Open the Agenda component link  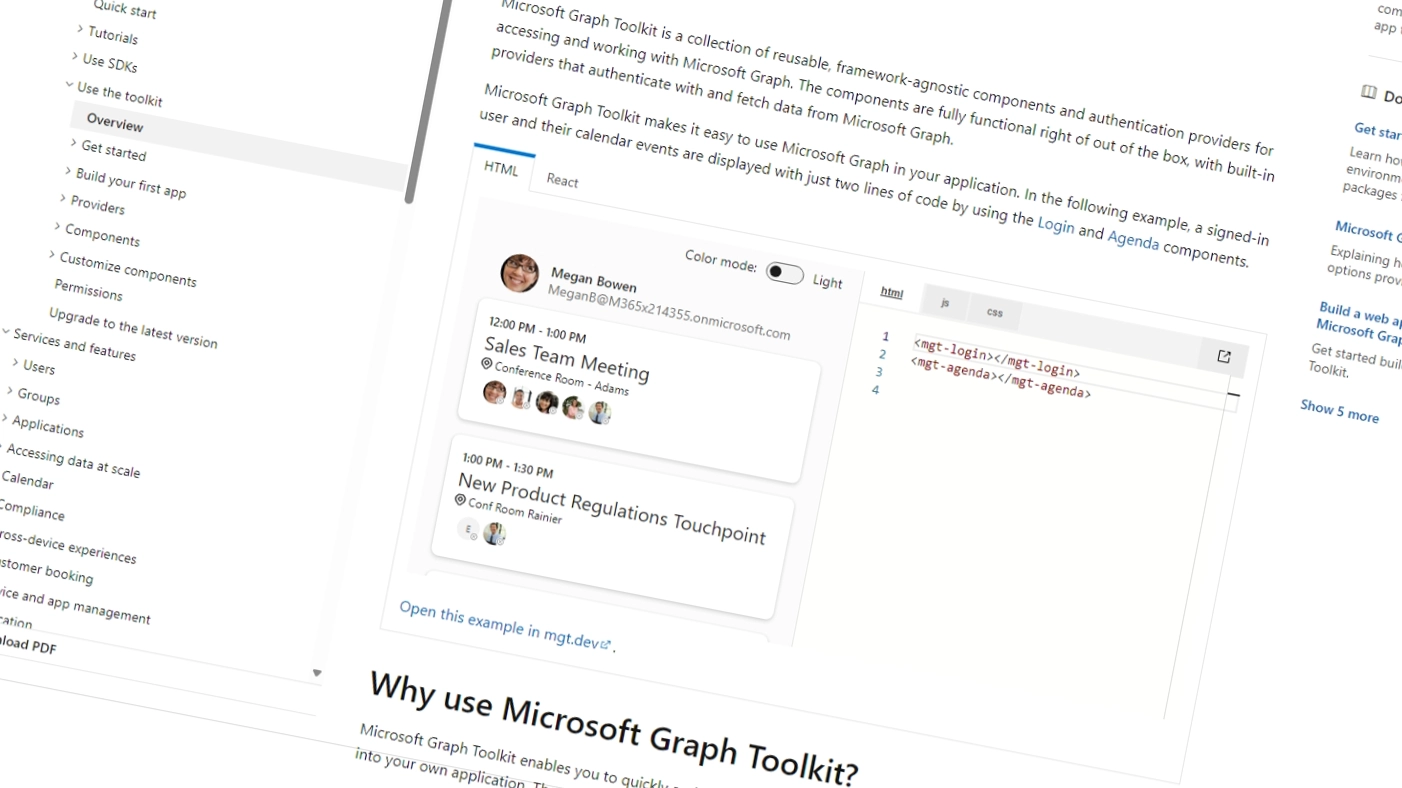tap(1132, 241)
